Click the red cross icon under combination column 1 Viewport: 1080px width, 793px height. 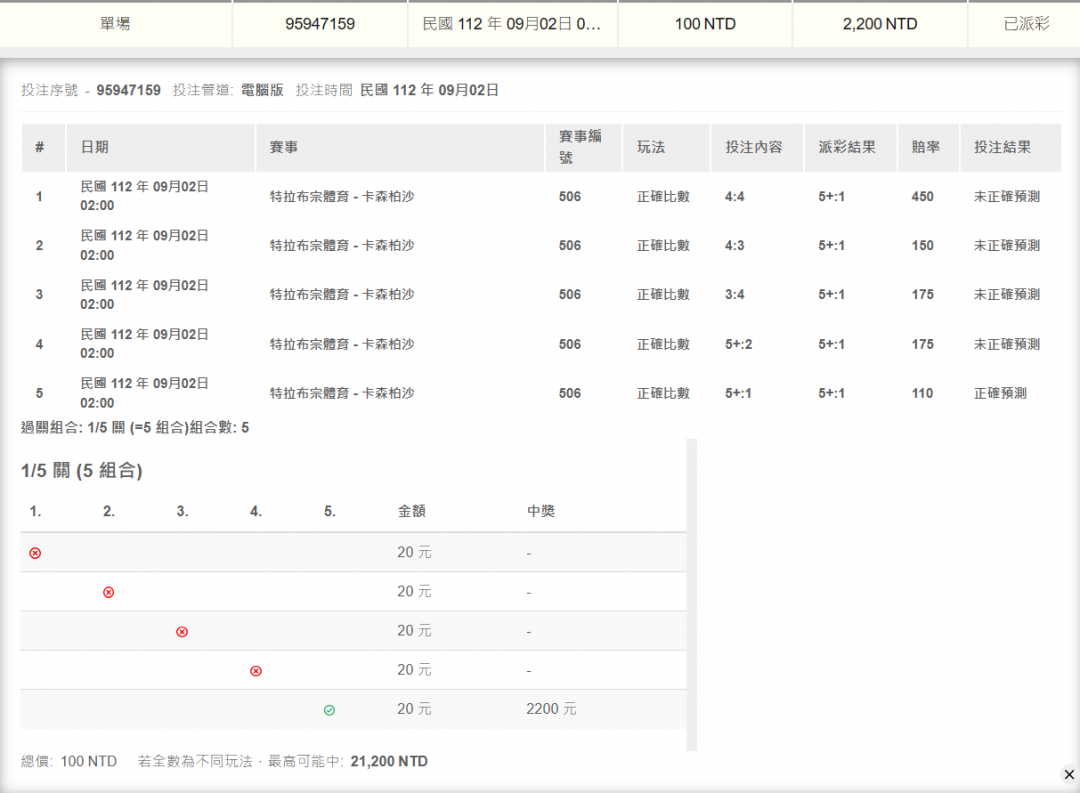[x=35, y=553]
